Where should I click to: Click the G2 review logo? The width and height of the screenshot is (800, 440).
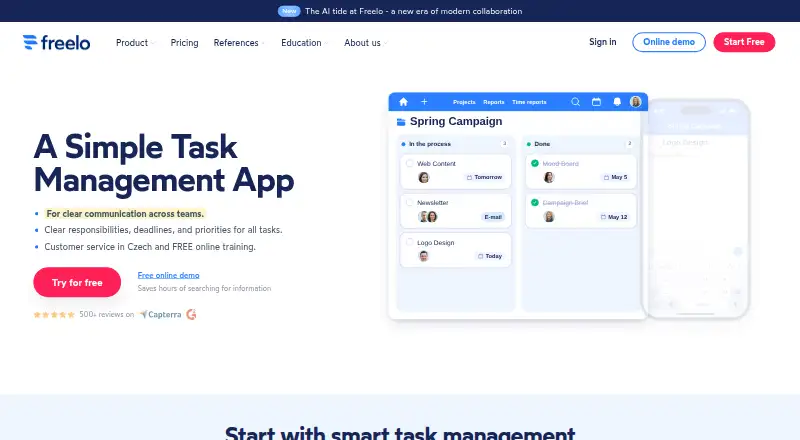pos(191,314)
